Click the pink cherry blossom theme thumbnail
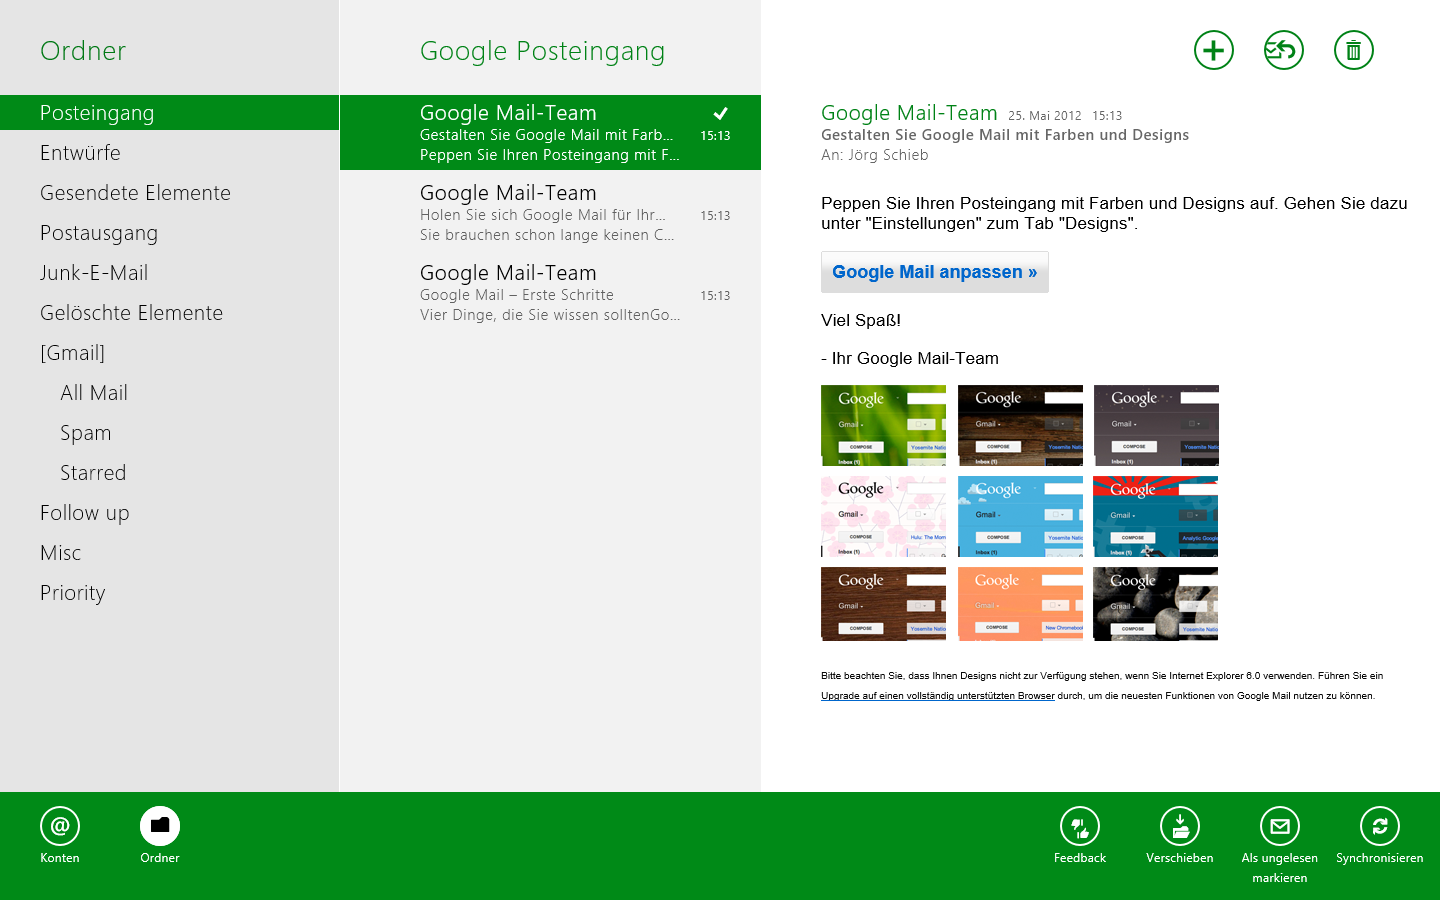Screen dimensions: 1440x900 click(883, 516)
